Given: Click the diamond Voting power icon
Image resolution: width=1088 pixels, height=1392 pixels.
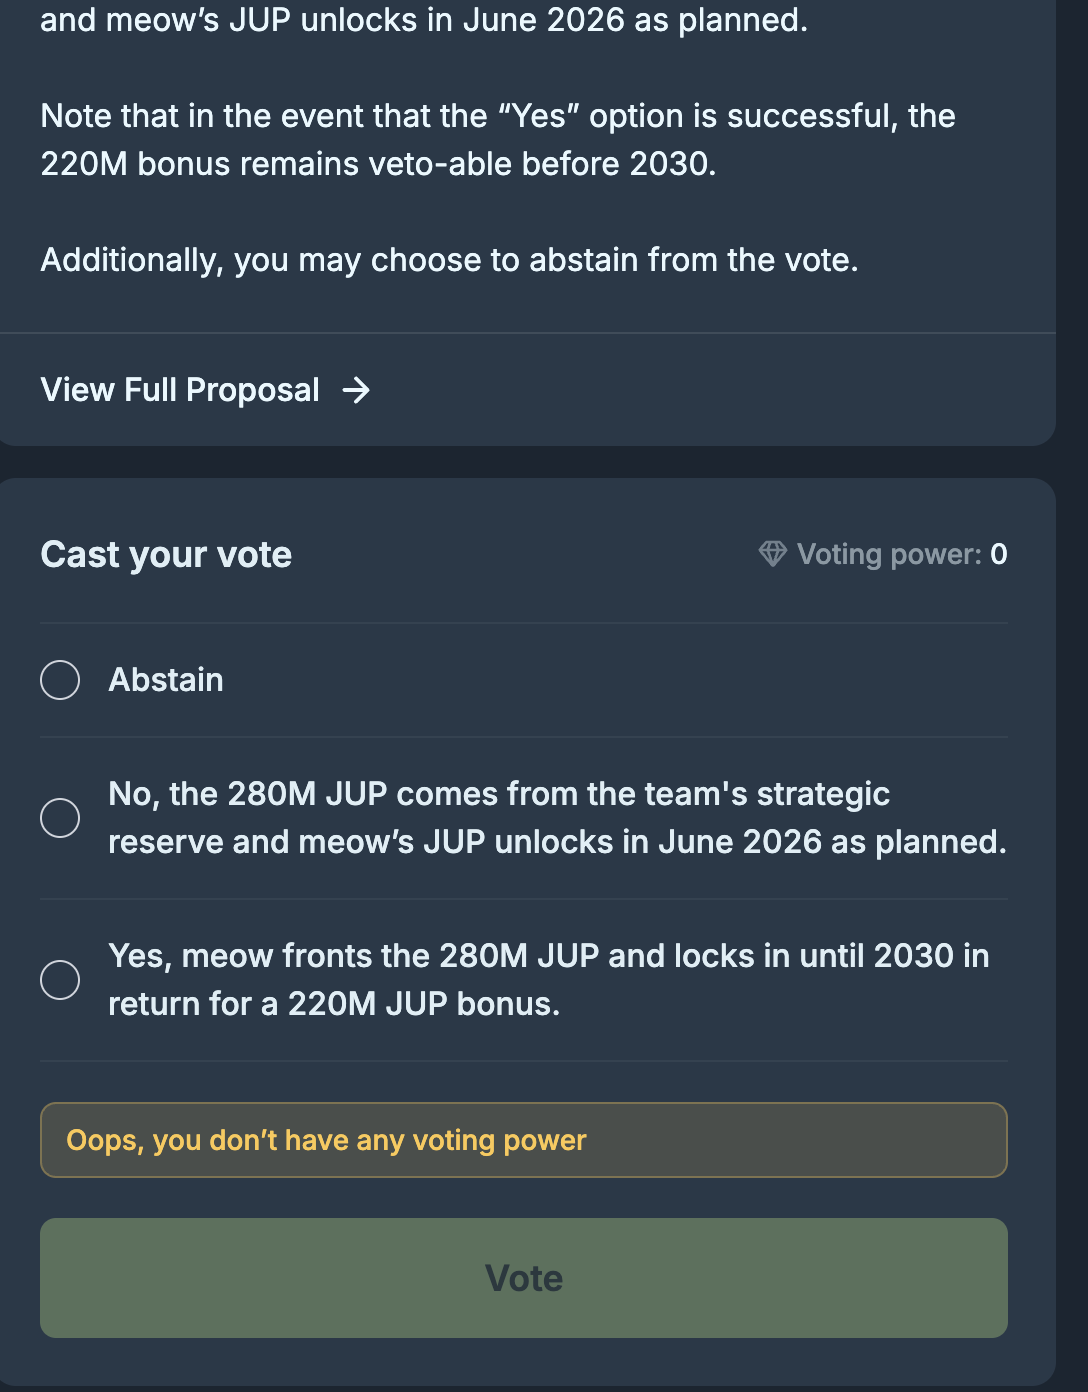Looking at the screenshot, I should point(772,554).
